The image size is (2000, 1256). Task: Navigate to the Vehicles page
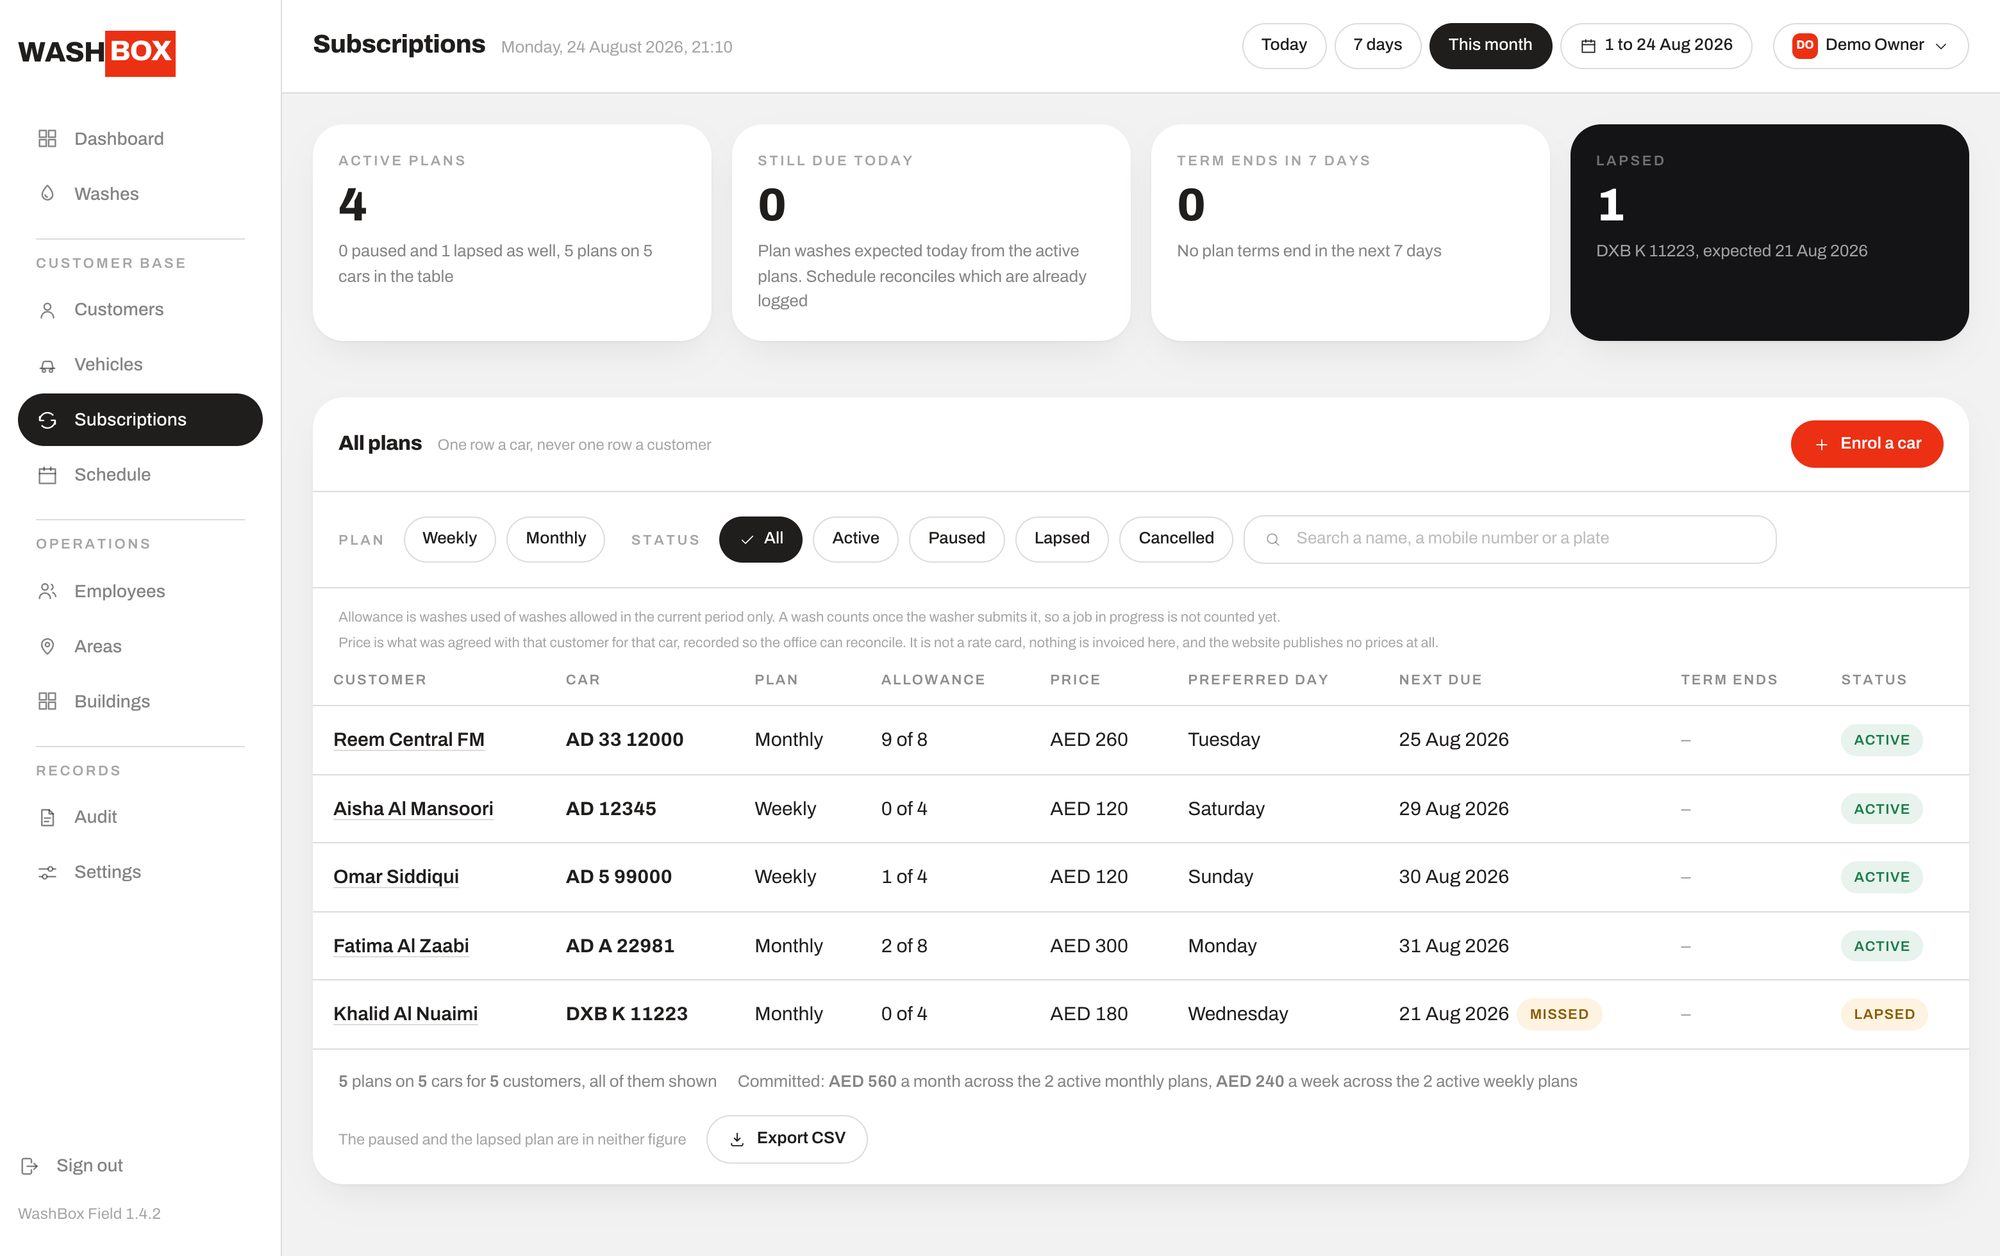pyautogui.click(x=140, y=365)
